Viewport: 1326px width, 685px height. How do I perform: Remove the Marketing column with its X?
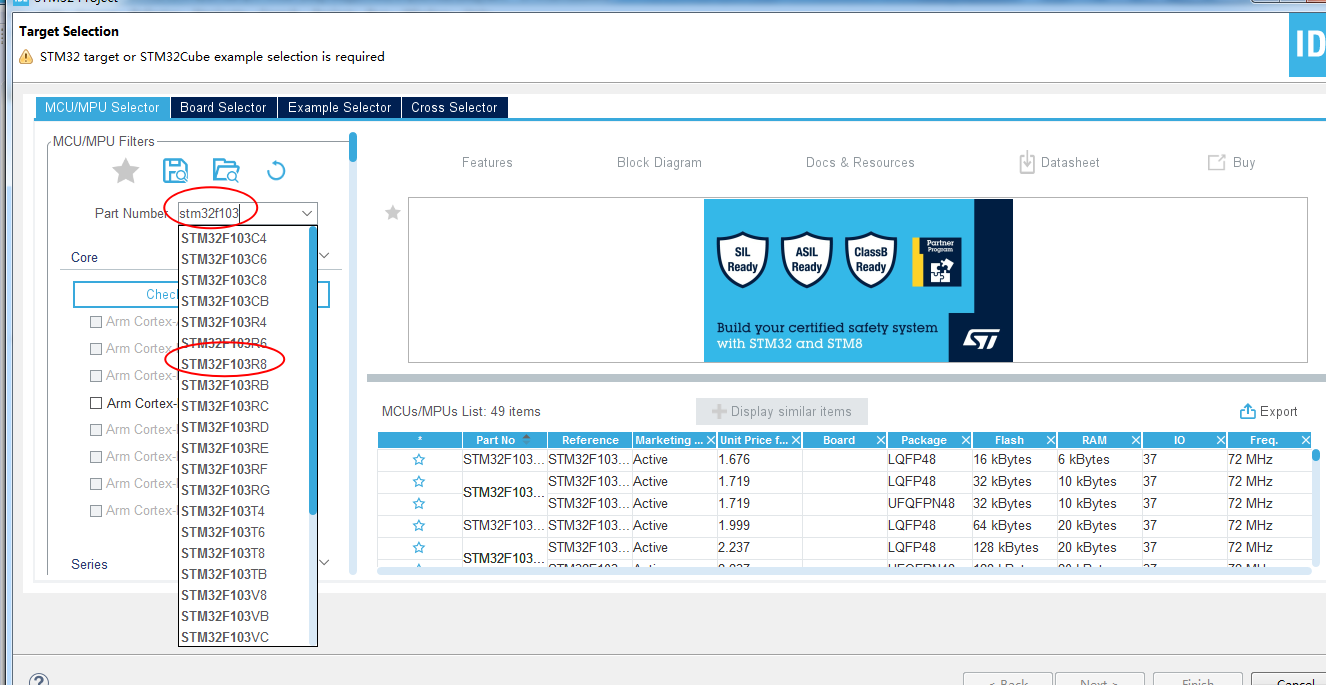tap(710, 440)
